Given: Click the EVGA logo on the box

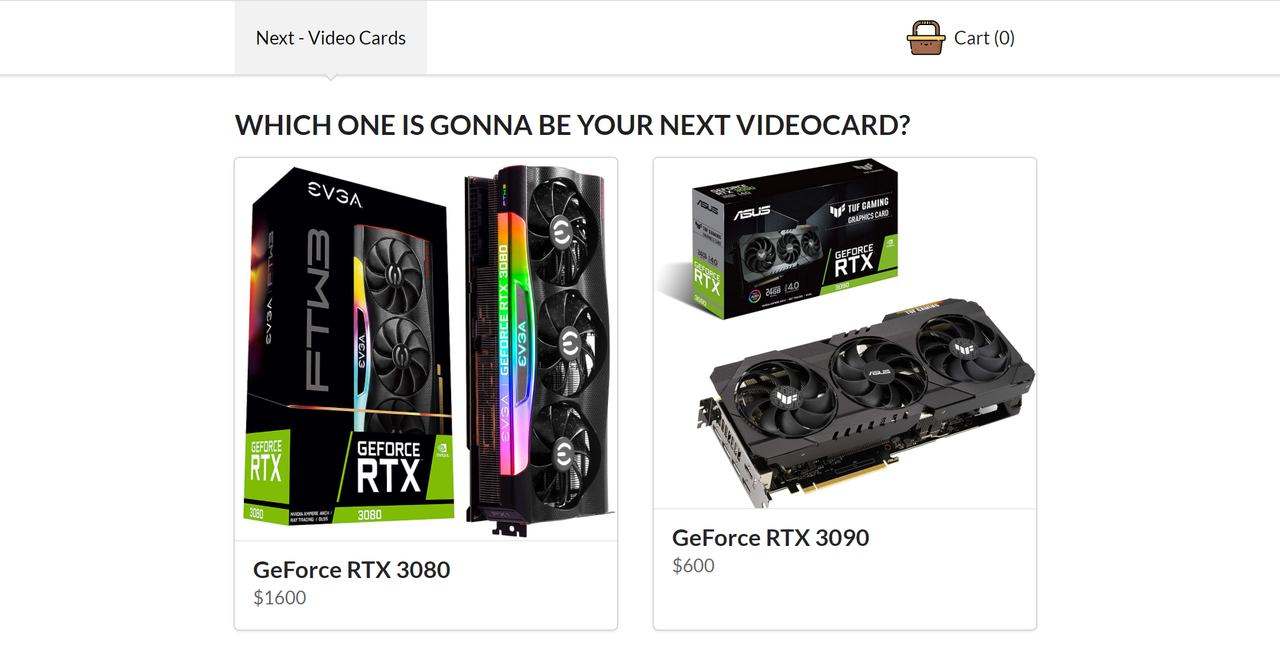Looking at the screenshot, I should point(335,195).
